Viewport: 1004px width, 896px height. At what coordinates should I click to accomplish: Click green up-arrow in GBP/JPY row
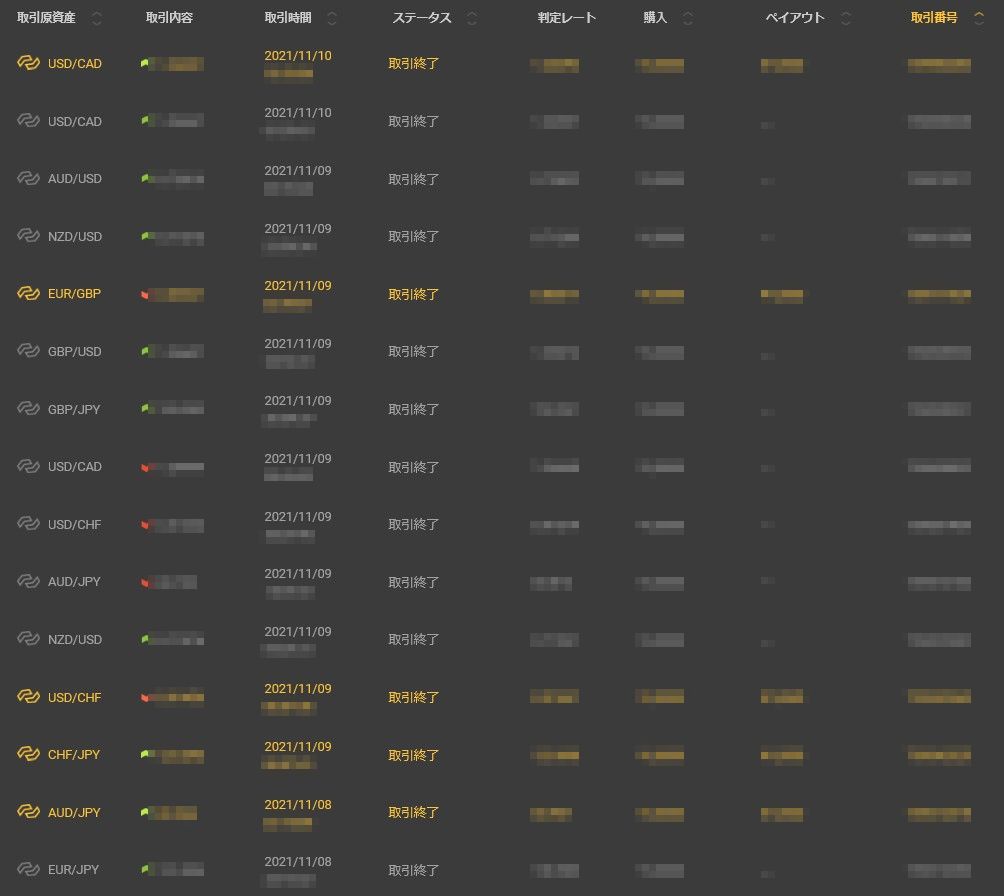[x=145, y=409]
